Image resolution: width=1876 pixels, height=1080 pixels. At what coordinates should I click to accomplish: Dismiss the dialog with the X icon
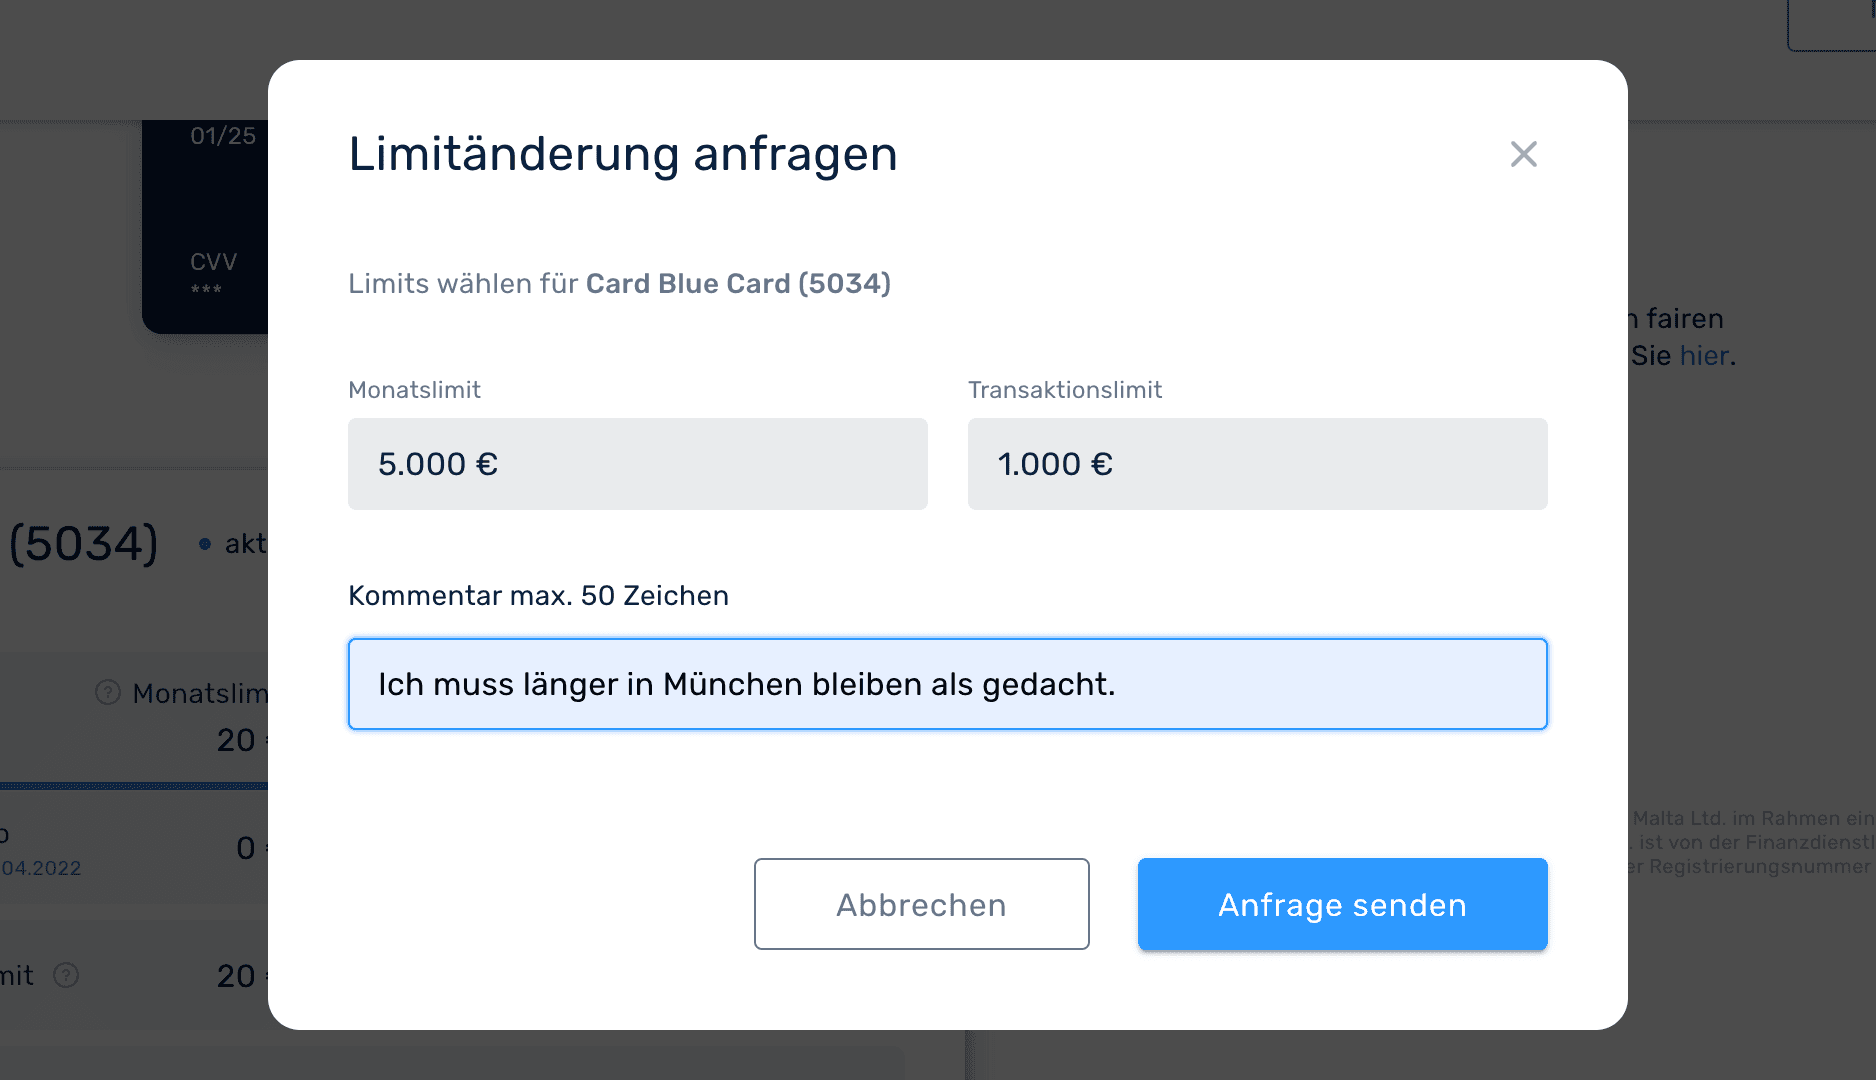(x=1522, y=155)
